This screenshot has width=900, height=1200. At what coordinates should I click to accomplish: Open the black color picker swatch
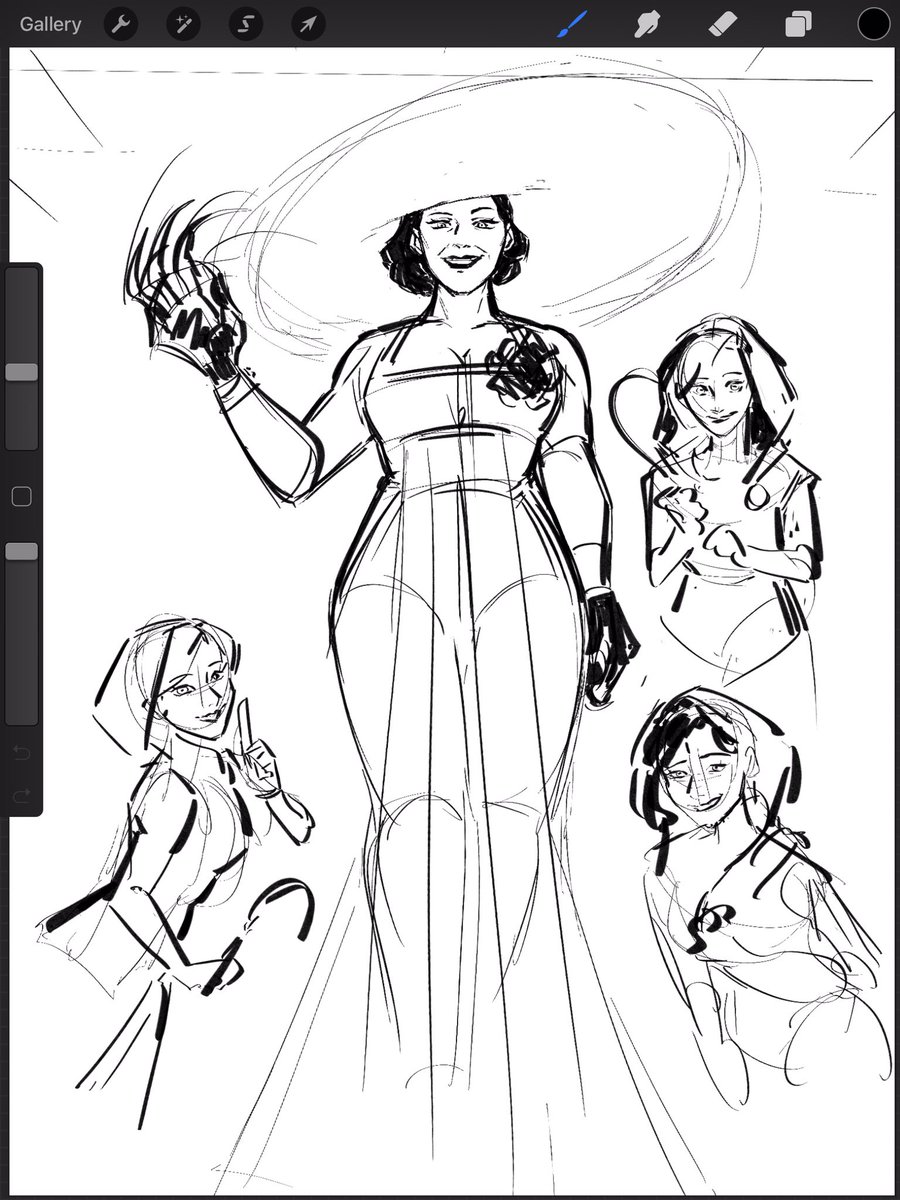(873, 24)
